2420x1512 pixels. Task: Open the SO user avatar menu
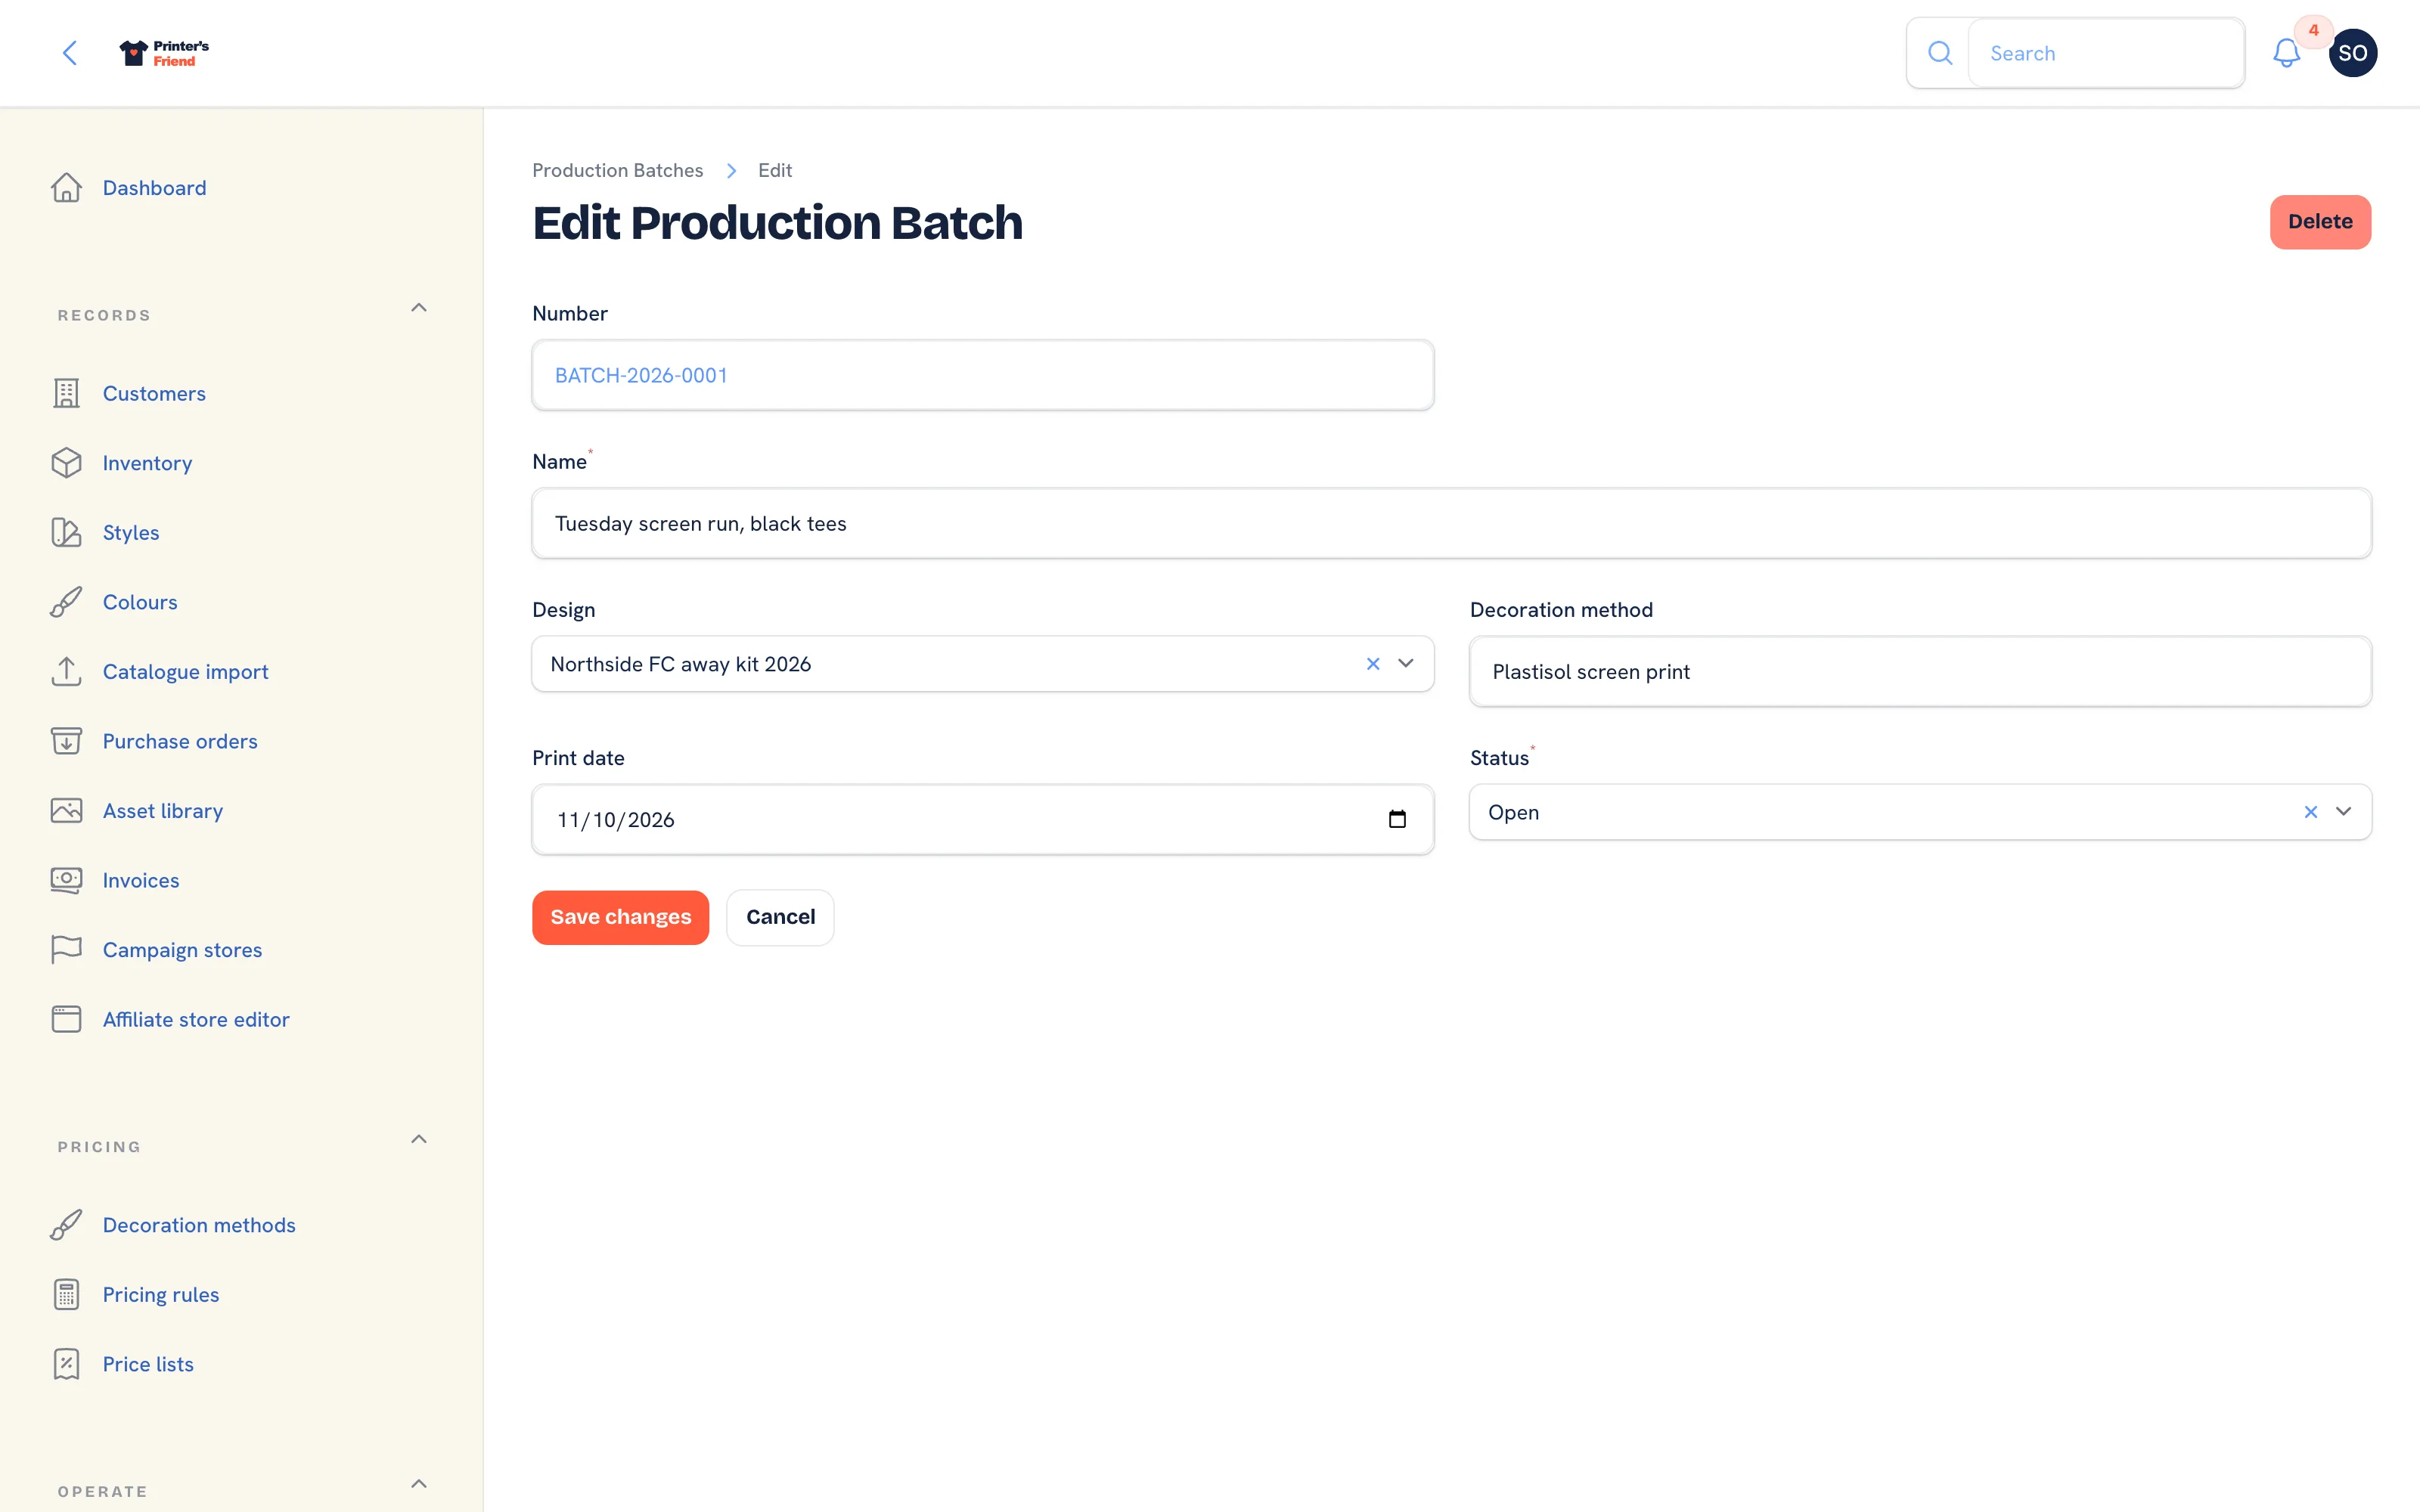coord(2352,53)
